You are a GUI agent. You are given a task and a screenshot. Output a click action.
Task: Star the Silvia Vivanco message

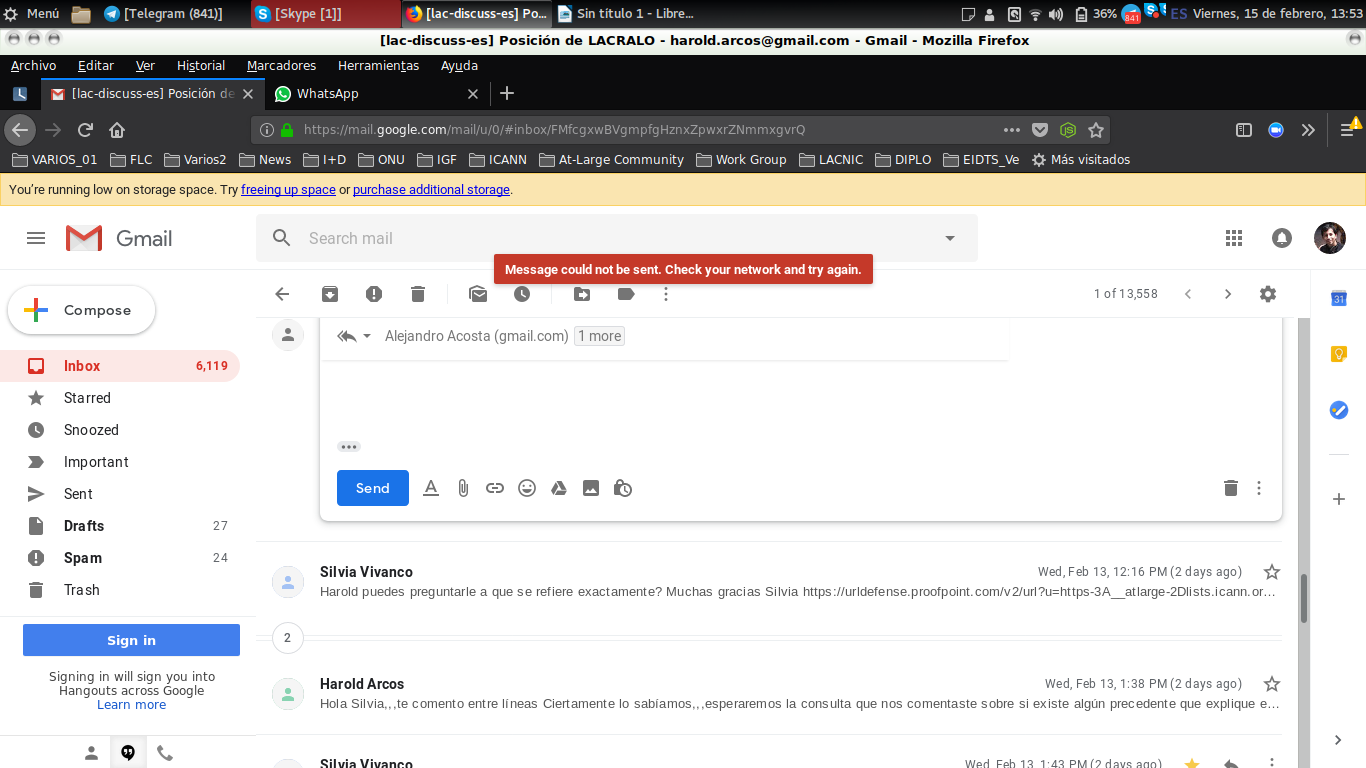click(x=1271, y=572)
